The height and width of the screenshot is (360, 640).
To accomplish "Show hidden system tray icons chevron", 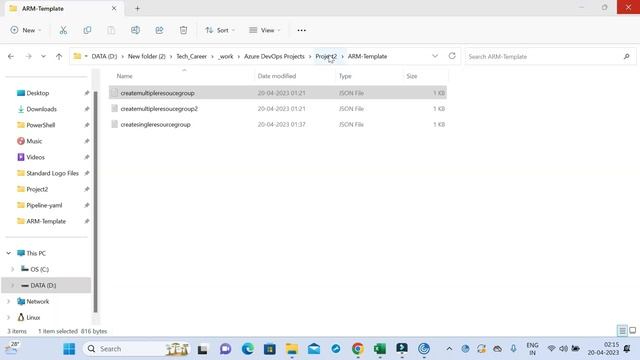I will 449,349.
